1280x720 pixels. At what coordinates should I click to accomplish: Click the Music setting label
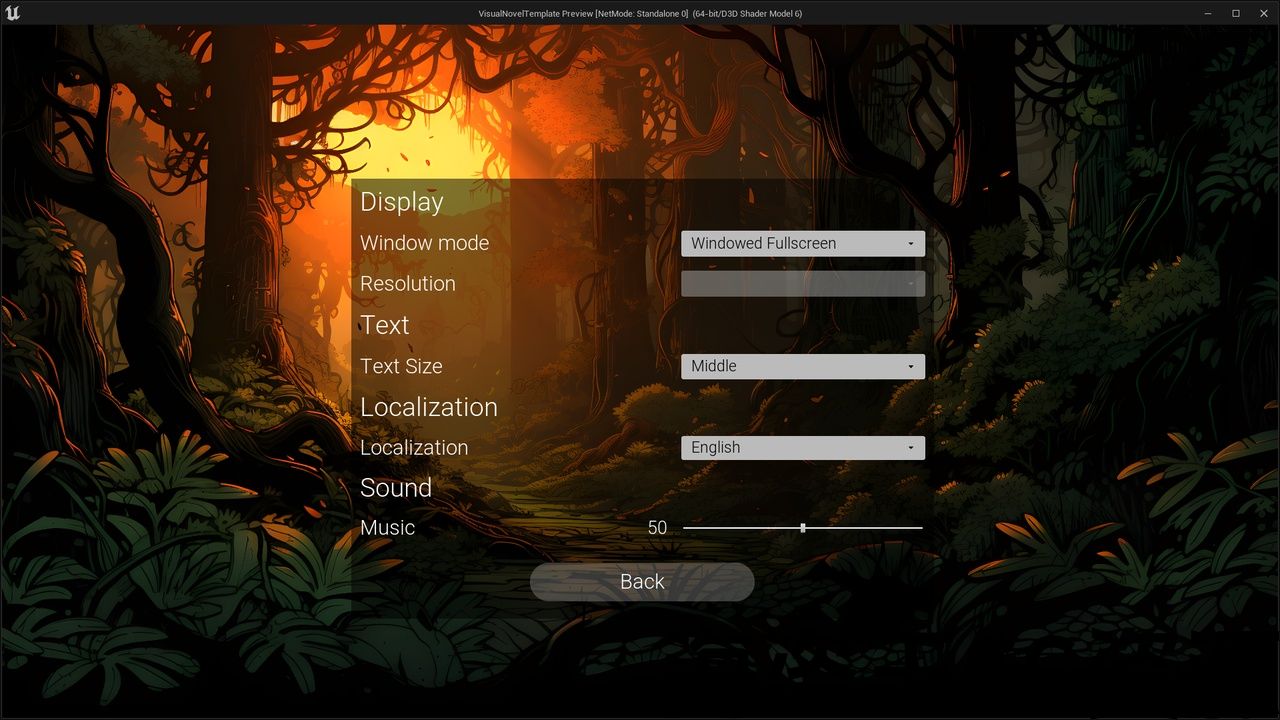[387, 528]
